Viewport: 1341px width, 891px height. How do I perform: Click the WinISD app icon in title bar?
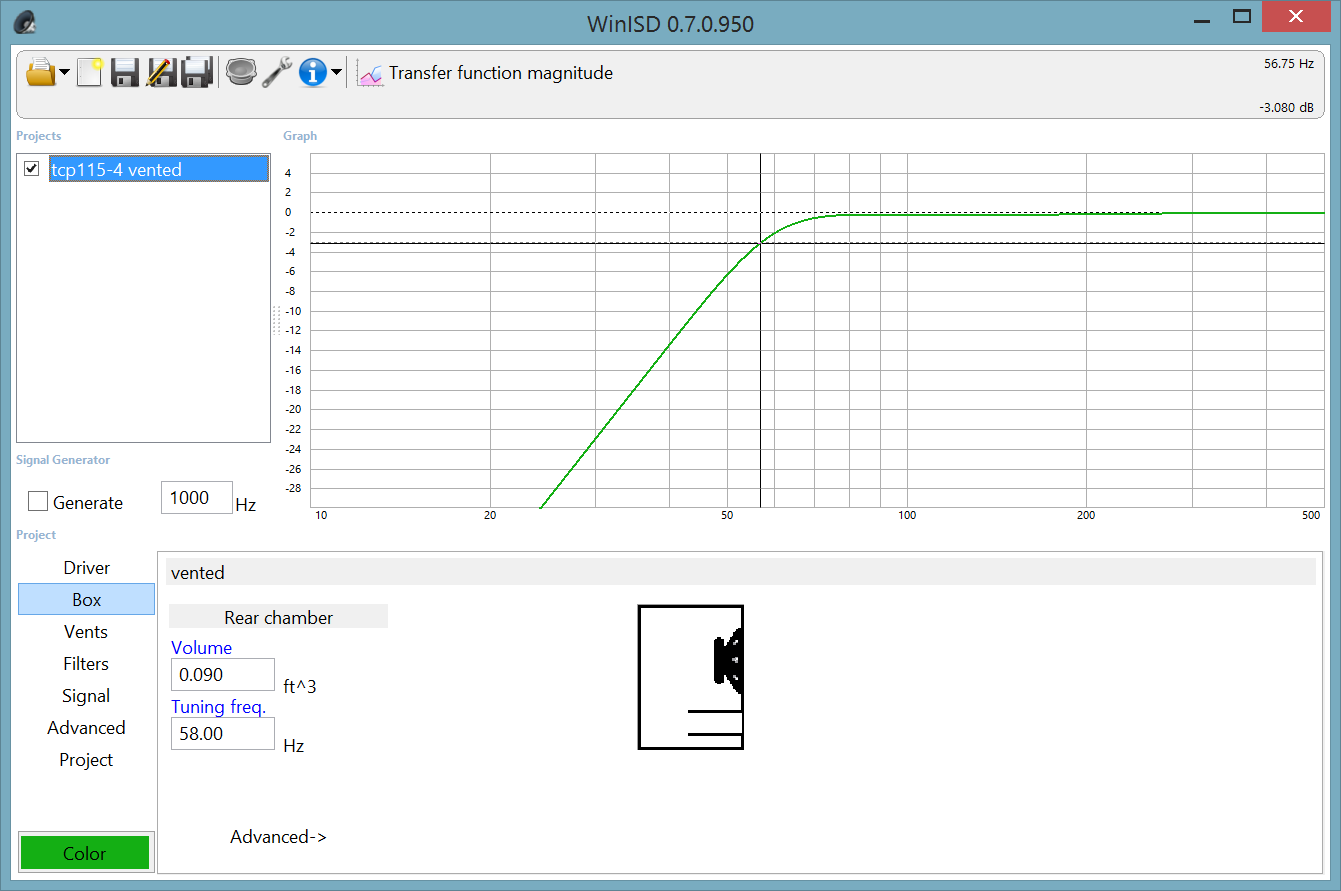coord(24,21)
